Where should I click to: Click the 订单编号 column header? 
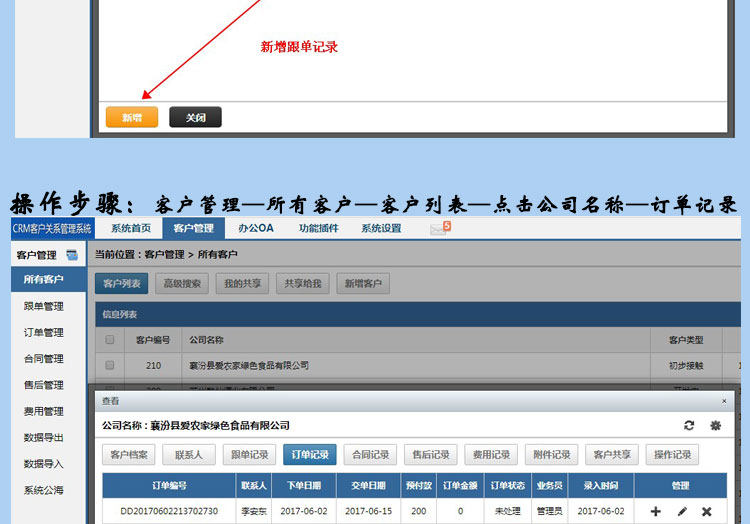169,486
